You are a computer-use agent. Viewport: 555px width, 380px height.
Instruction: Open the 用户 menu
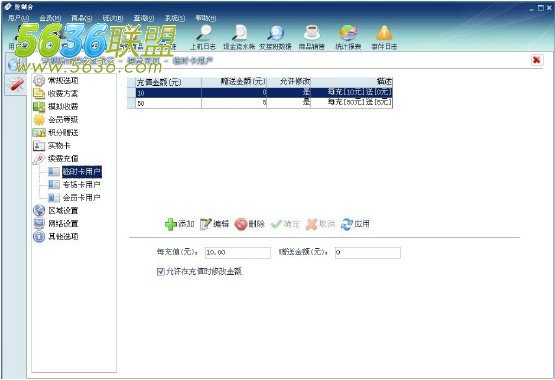point(19,18)
